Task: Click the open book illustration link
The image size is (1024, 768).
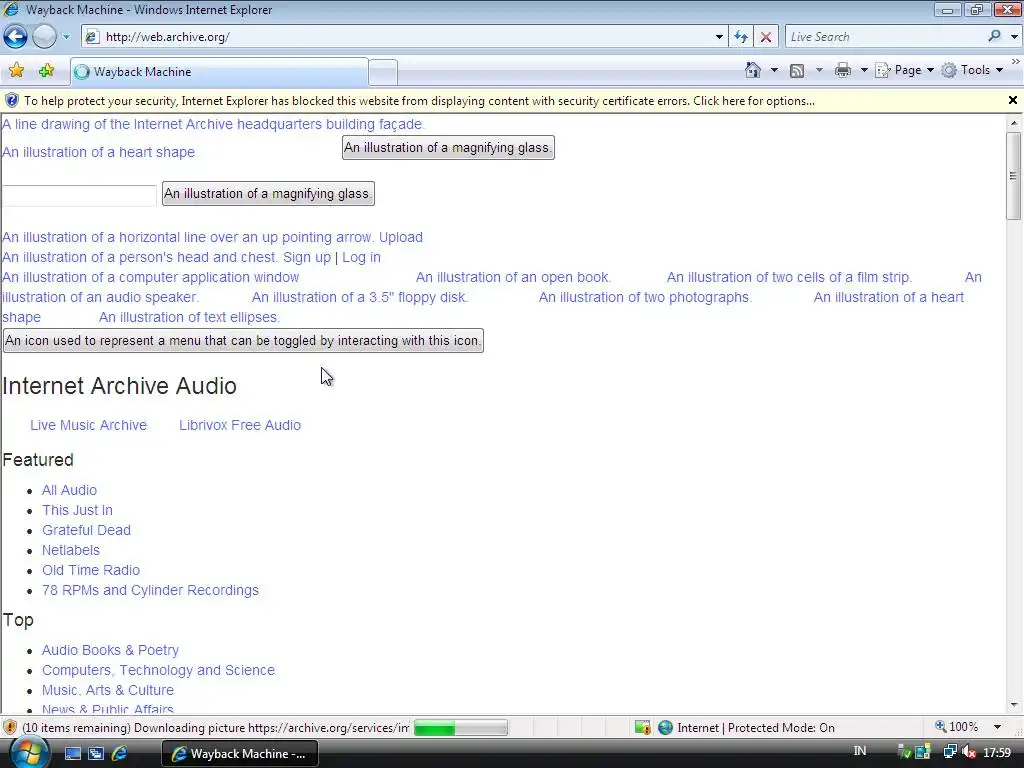Action: [513, 277]
